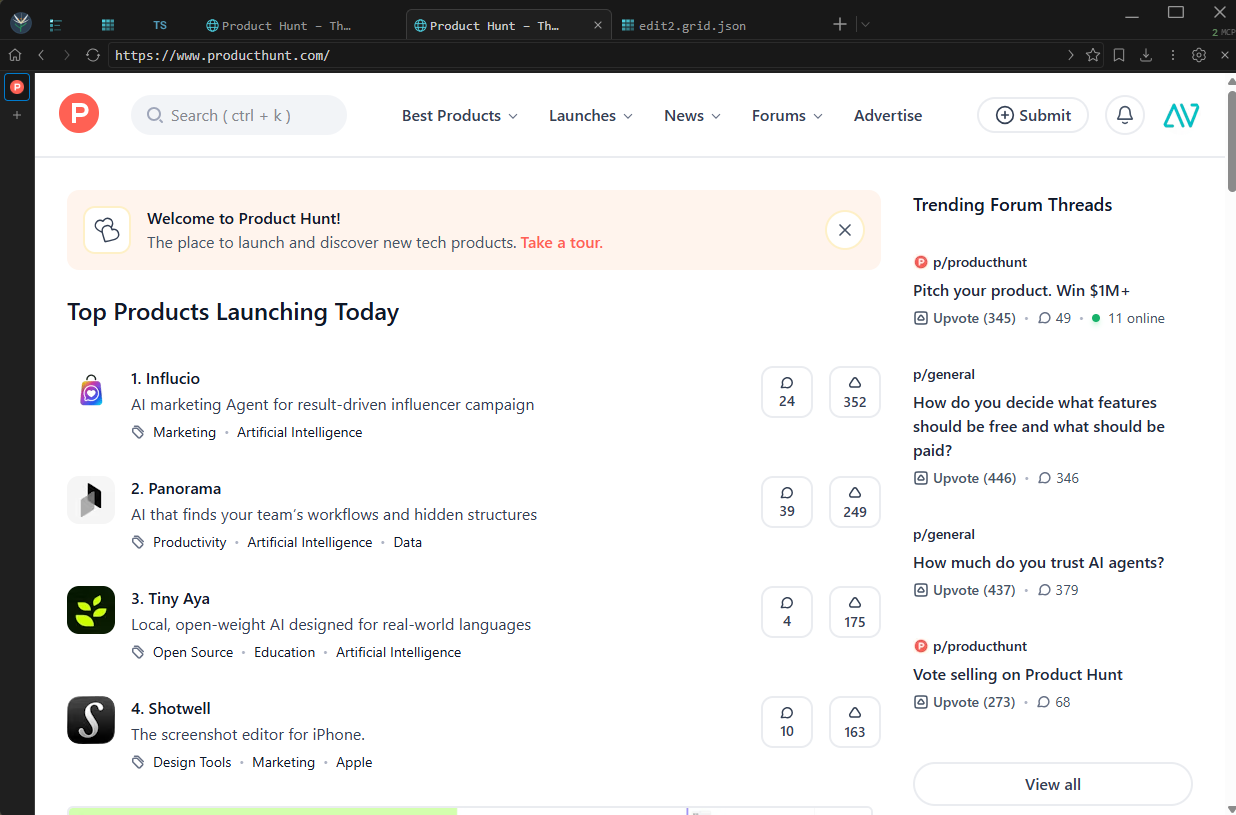Click Productivity tag under Panorama

(190, 542)
